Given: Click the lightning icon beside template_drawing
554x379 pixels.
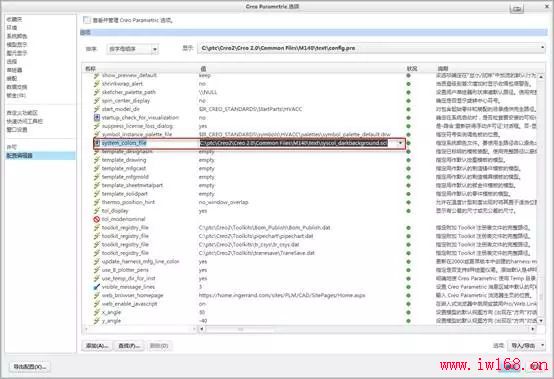Looking at the screenshot, I should click(96, 160).
